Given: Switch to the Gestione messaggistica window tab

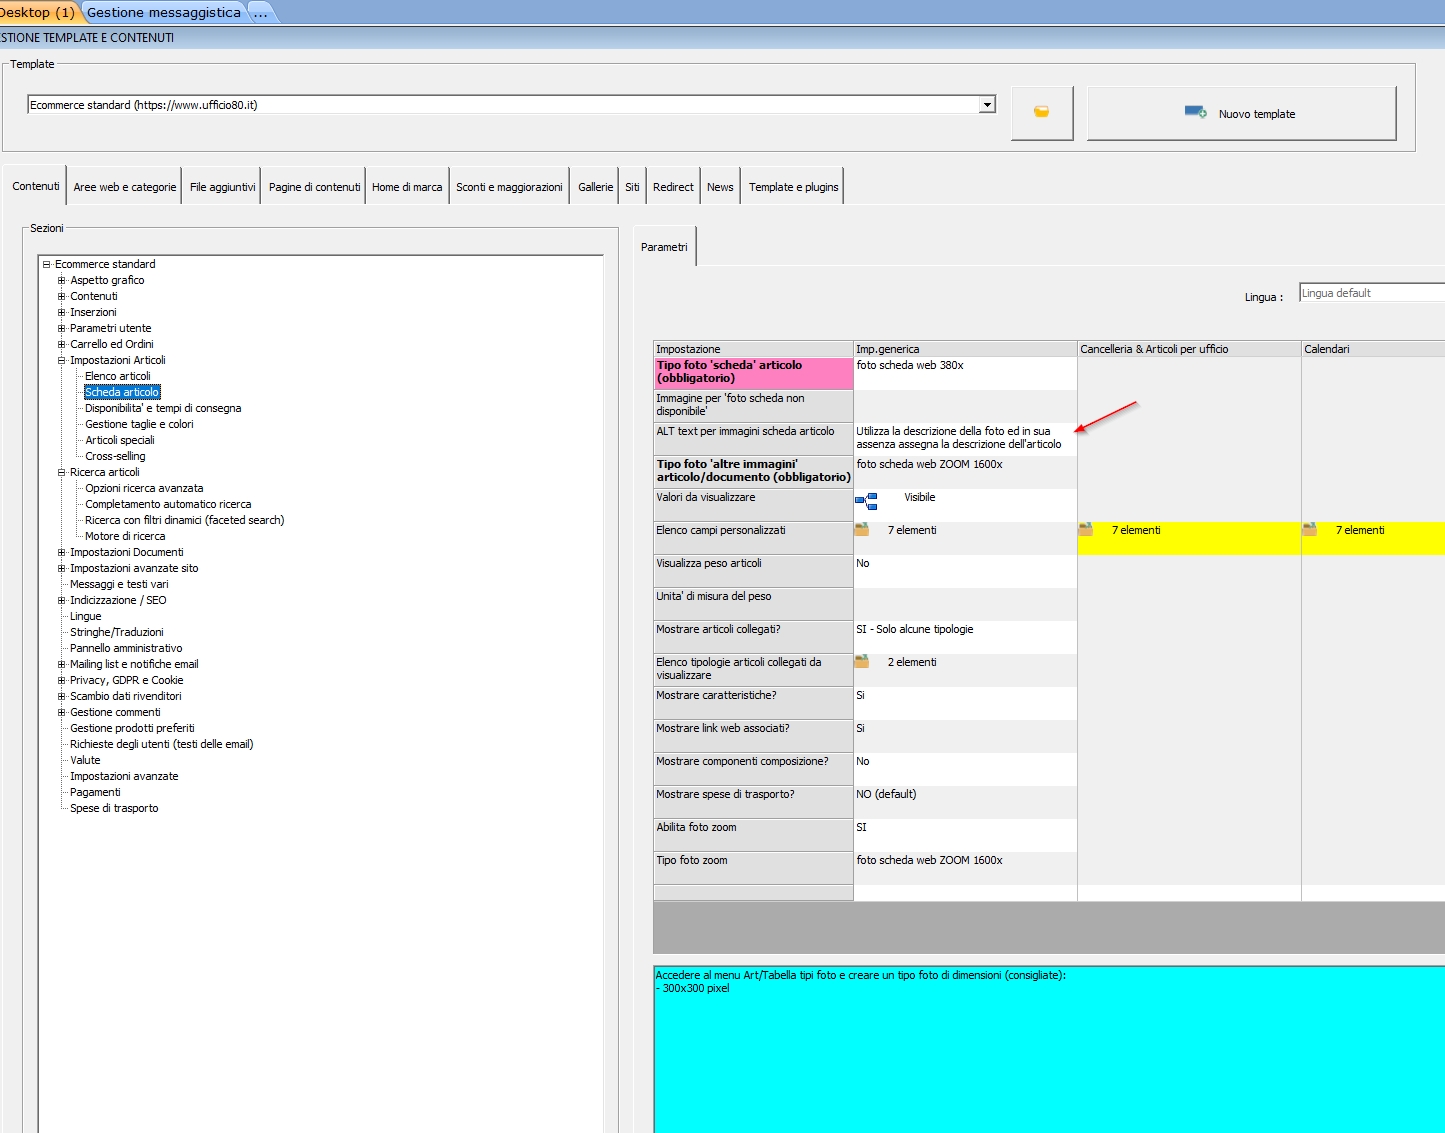Looking at the screenshot, I should click(163, 12).
